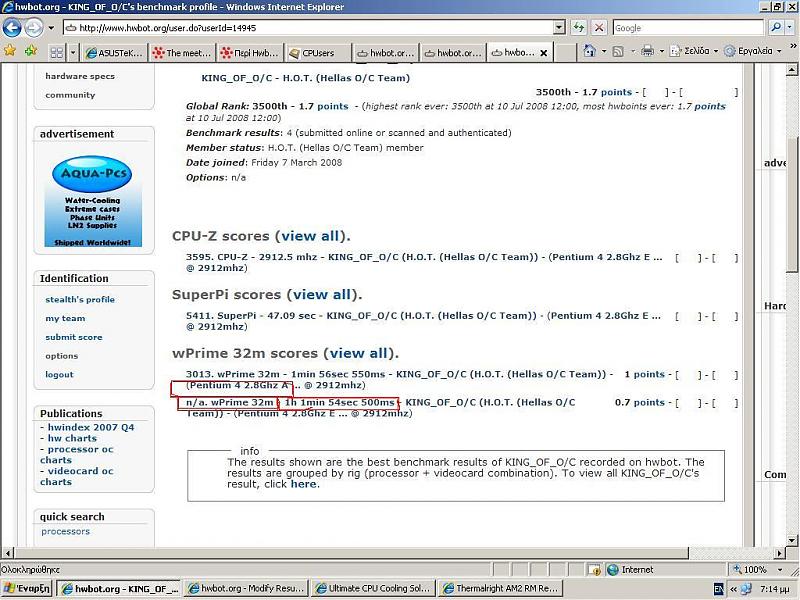View all wPrime 32m scores
The width and height of the screenshot is (800, 600).
tap(359, 354)
